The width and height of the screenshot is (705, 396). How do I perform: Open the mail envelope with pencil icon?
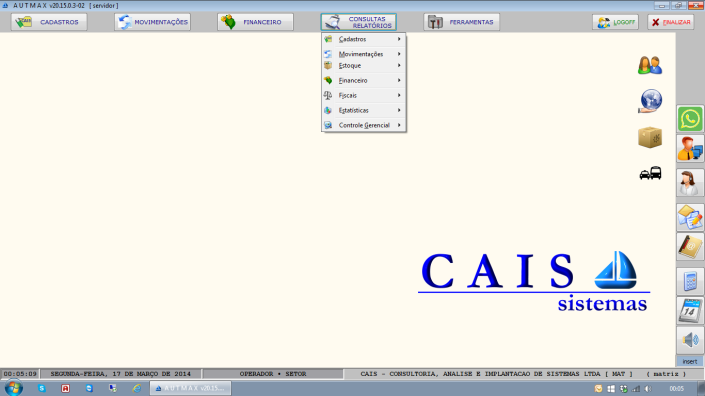(690, 218)
